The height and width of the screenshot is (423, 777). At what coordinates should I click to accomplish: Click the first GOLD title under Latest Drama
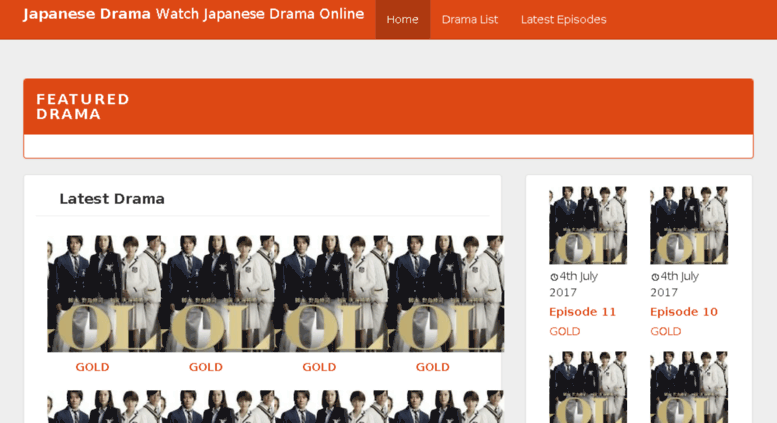[92, 367]
